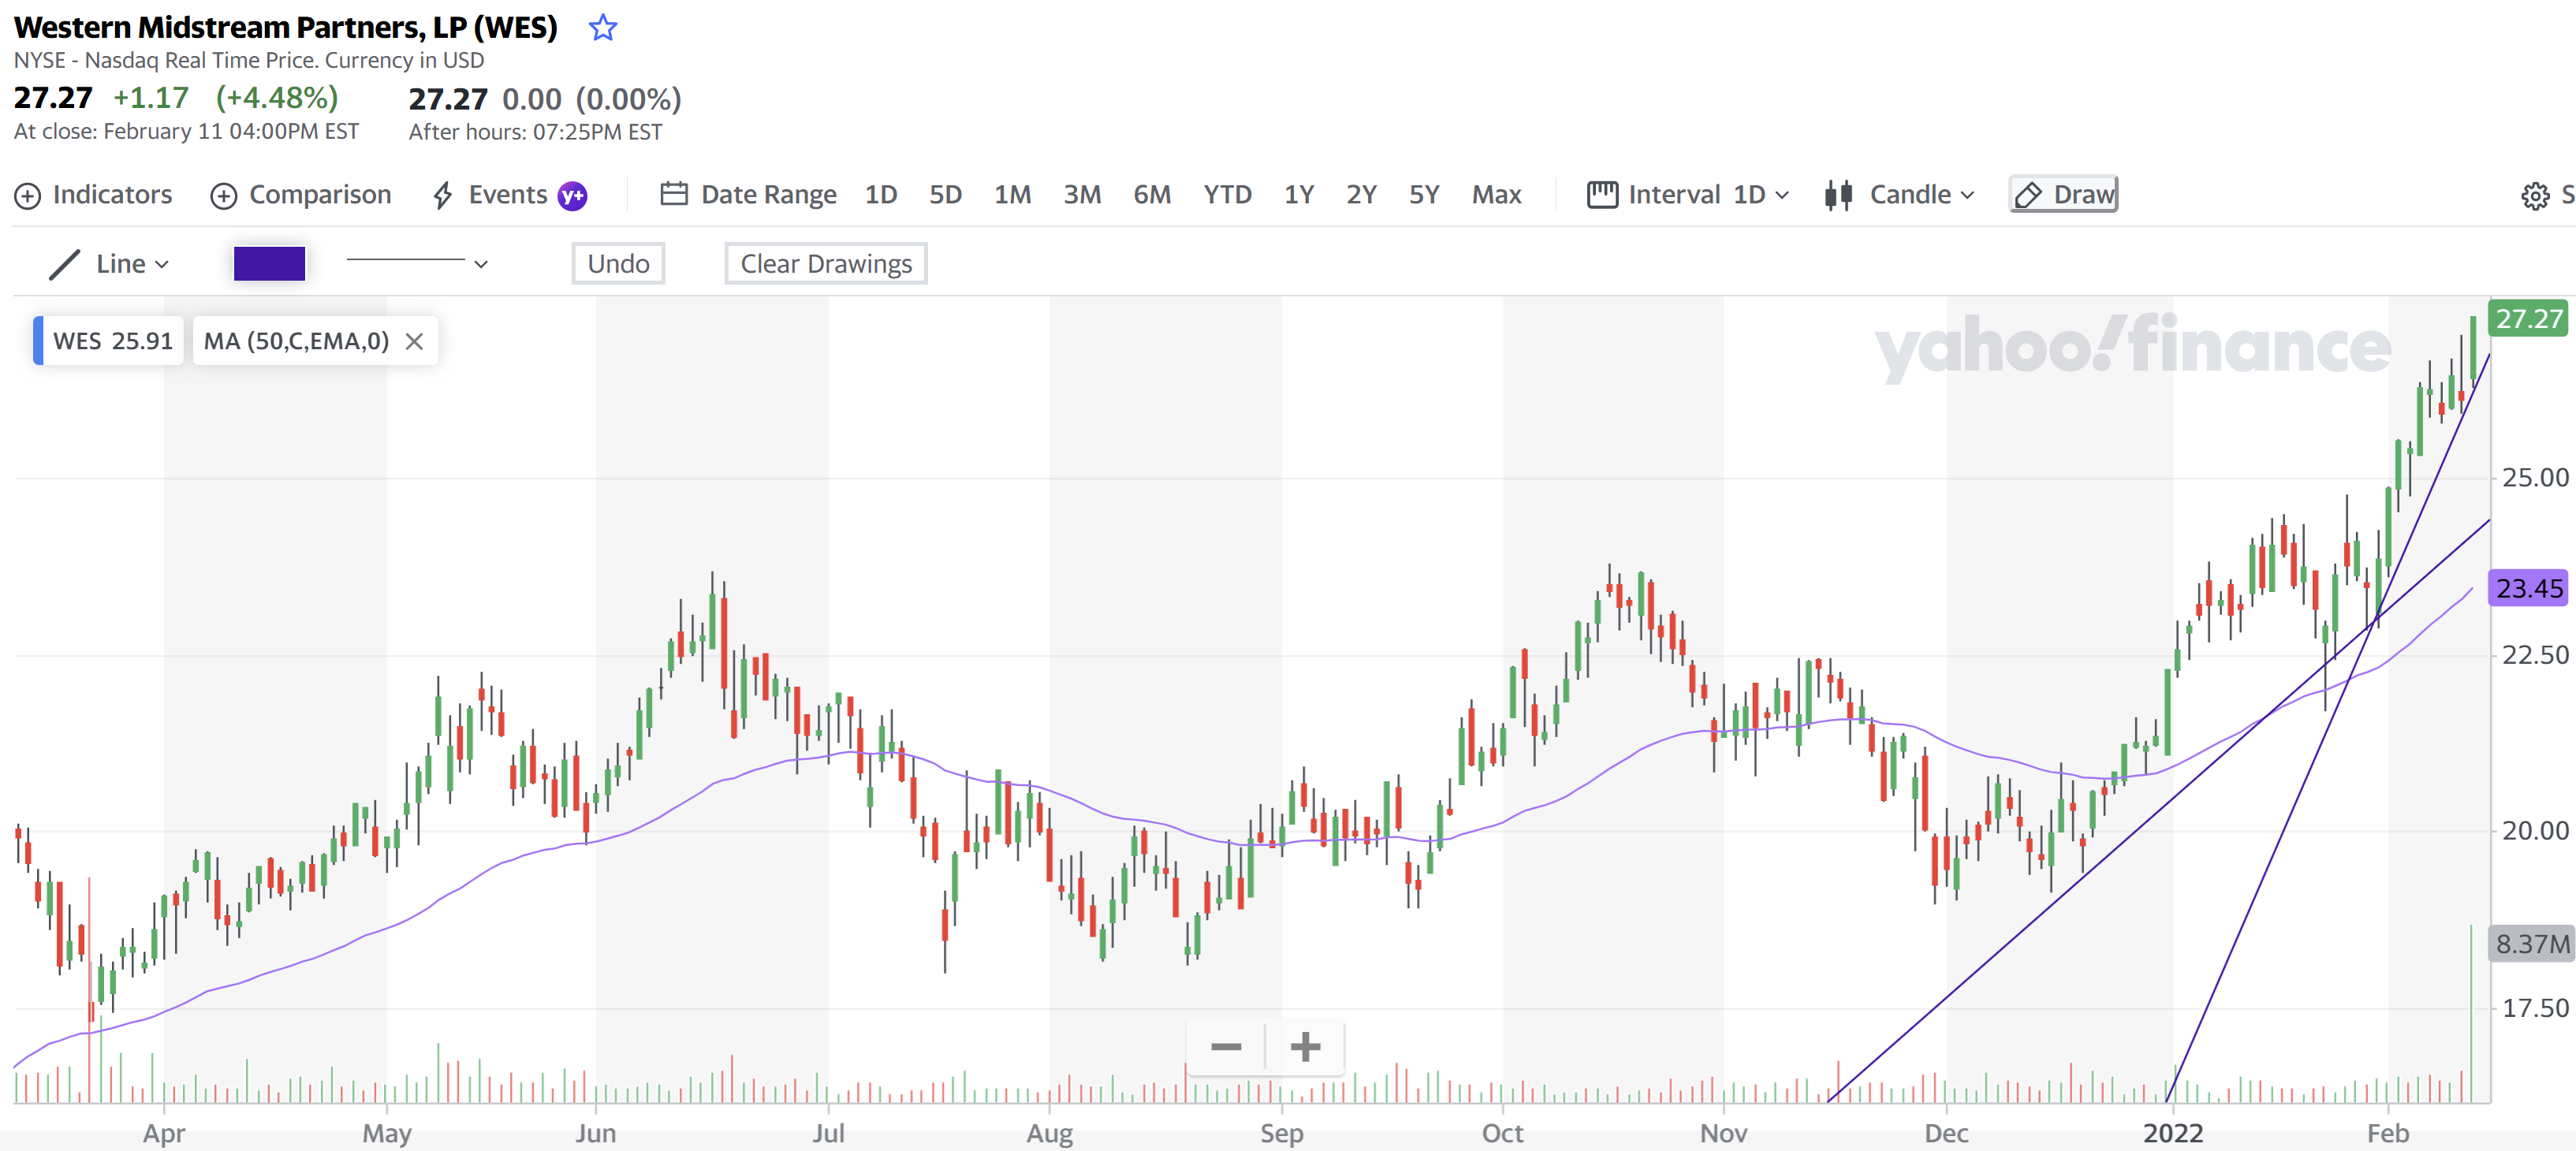Zoom out the chart with minus button
This screenshot has height=1151, width=2576.
click(x=1226, y=1047)
